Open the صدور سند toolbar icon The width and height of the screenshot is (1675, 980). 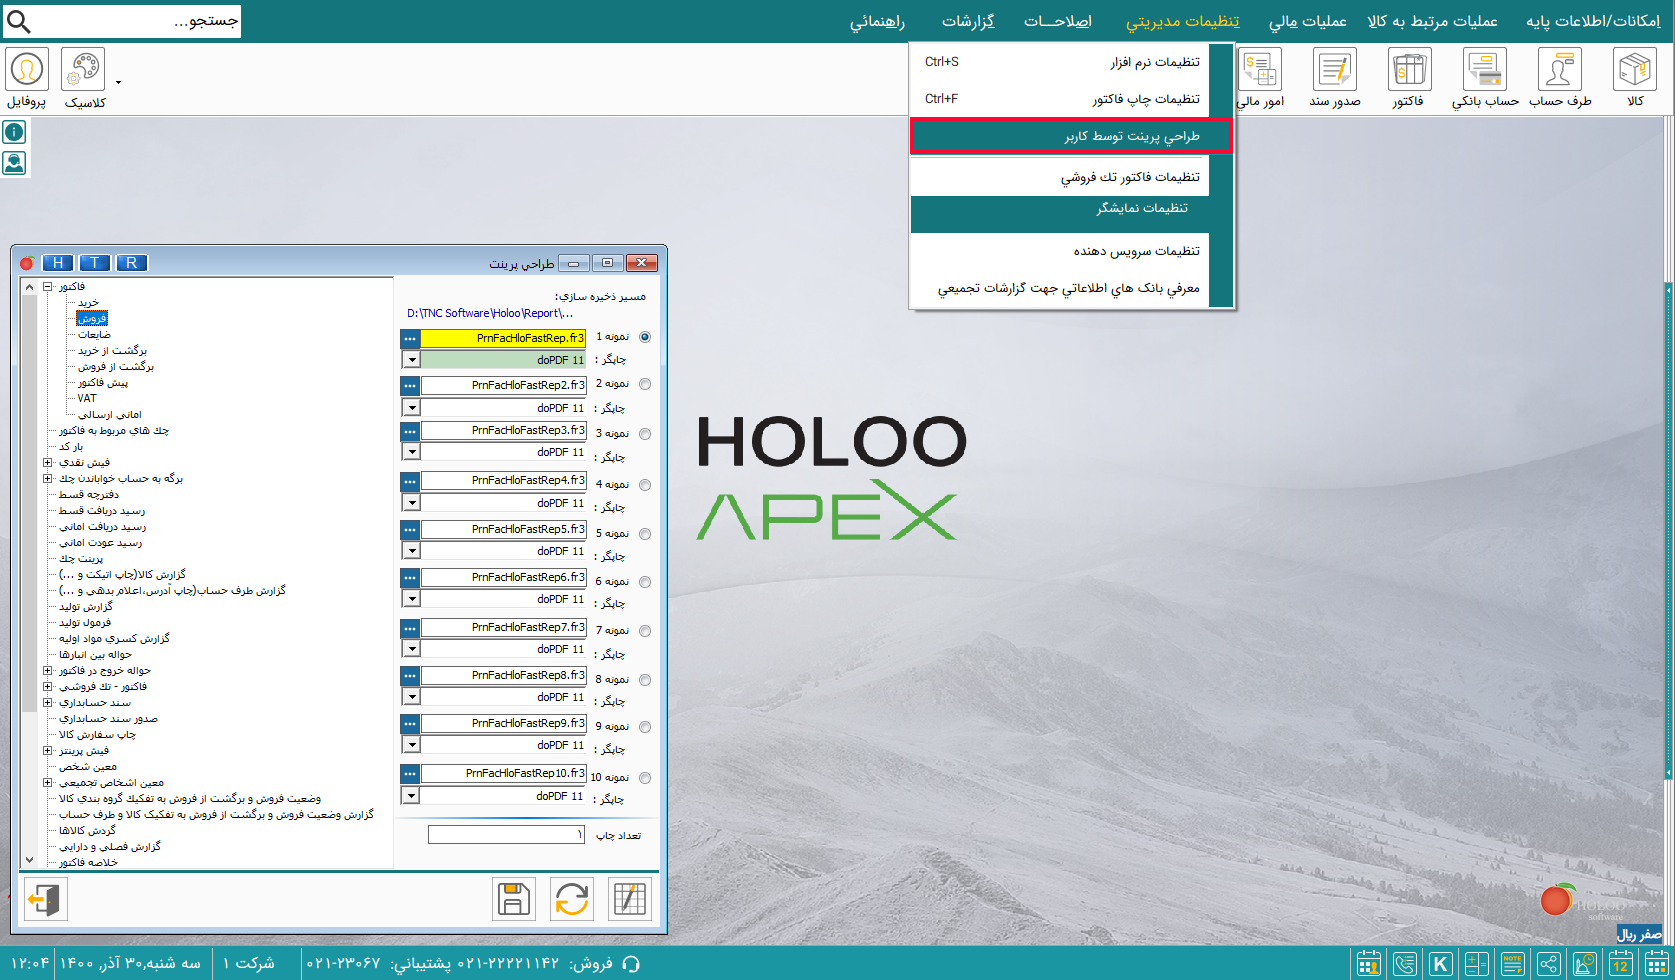[x=1335, y=70]
